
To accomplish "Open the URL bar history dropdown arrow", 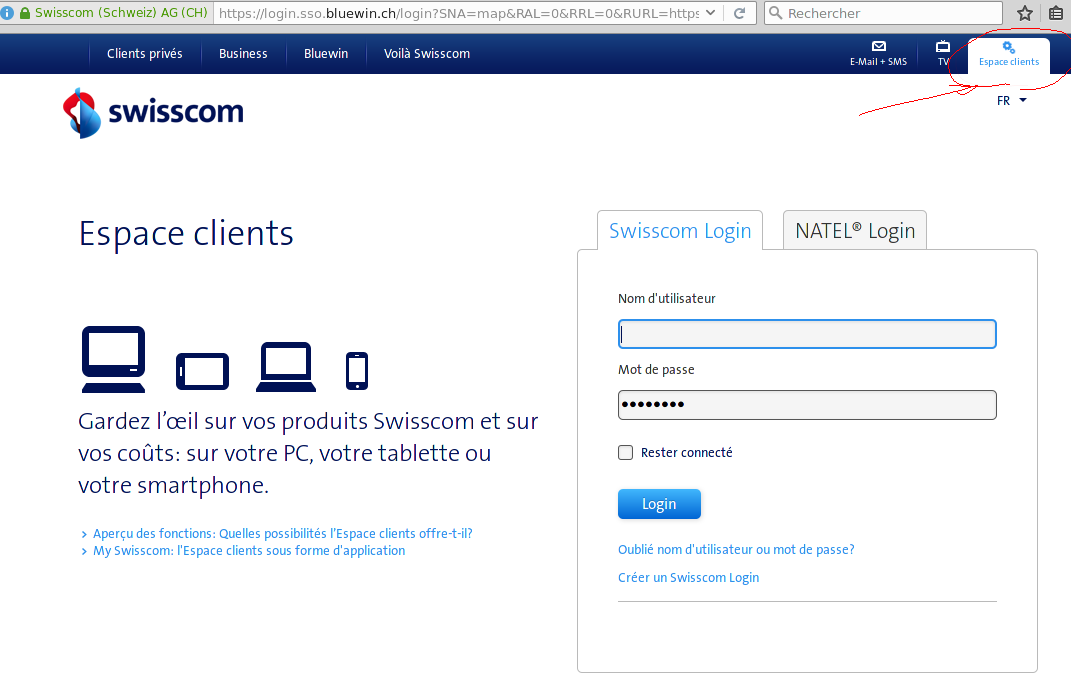I will pyautogui.click(x=710, y=13).
